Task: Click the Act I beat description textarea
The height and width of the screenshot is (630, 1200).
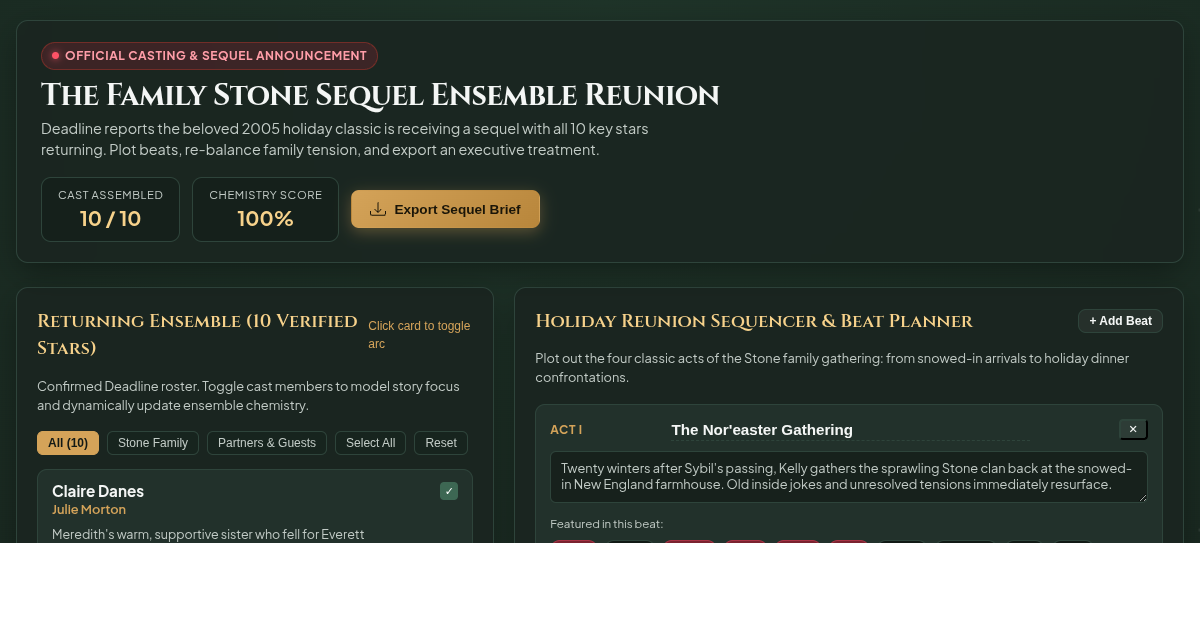Action: (x=849, y=477)
